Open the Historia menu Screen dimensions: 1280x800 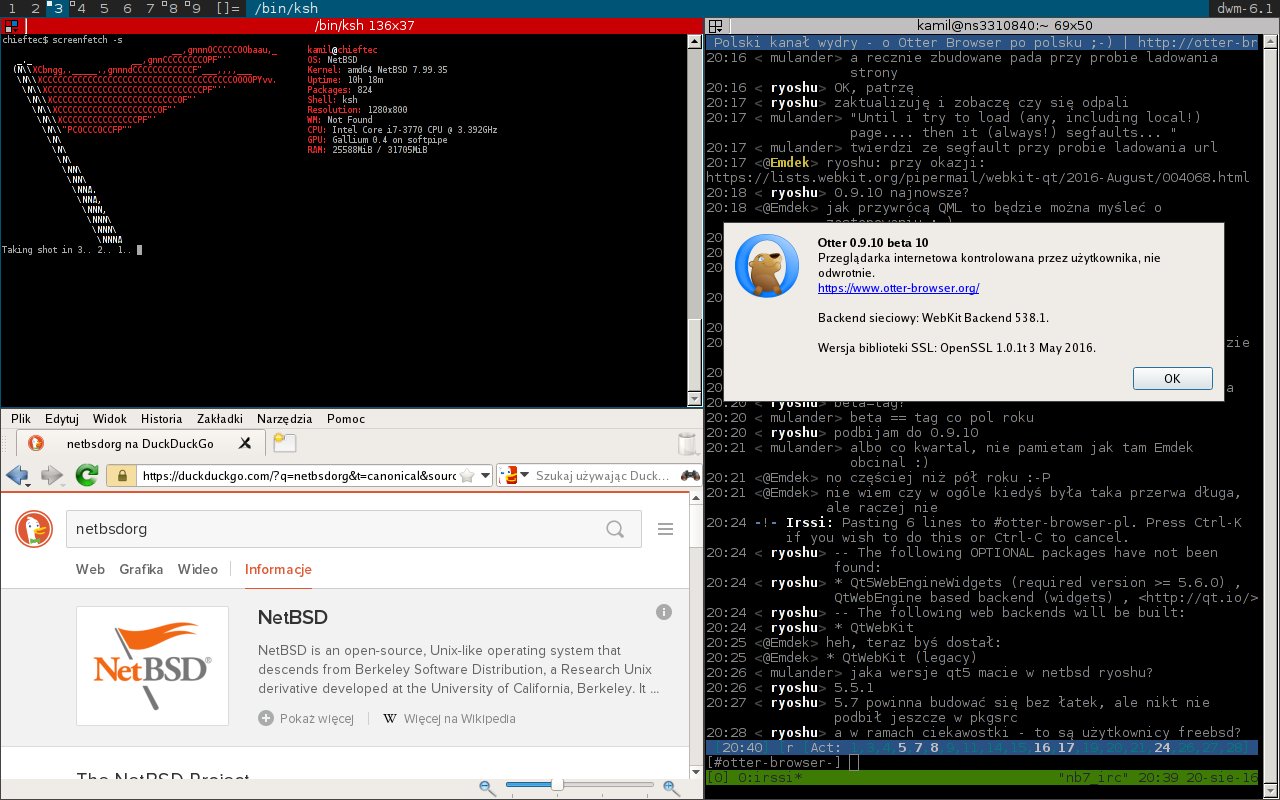(x=161, y=419)
